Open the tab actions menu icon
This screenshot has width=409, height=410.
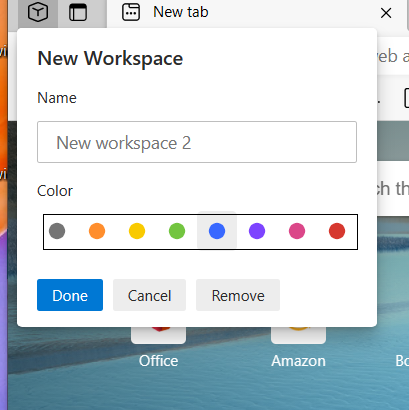[78, 13]
